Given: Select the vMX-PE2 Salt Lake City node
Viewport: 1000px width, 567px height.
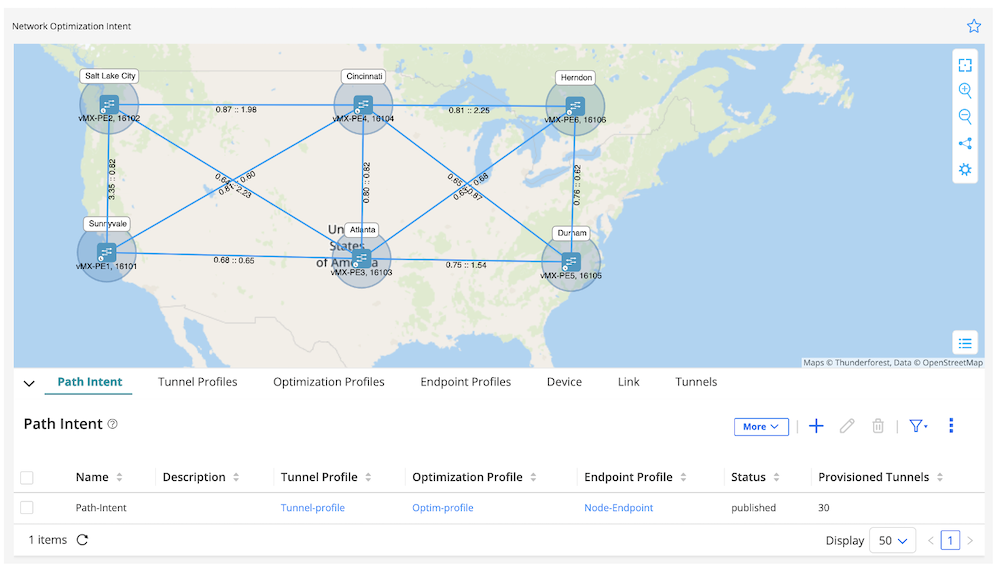Looking at the screenshot, I should (x=109, y=105).
